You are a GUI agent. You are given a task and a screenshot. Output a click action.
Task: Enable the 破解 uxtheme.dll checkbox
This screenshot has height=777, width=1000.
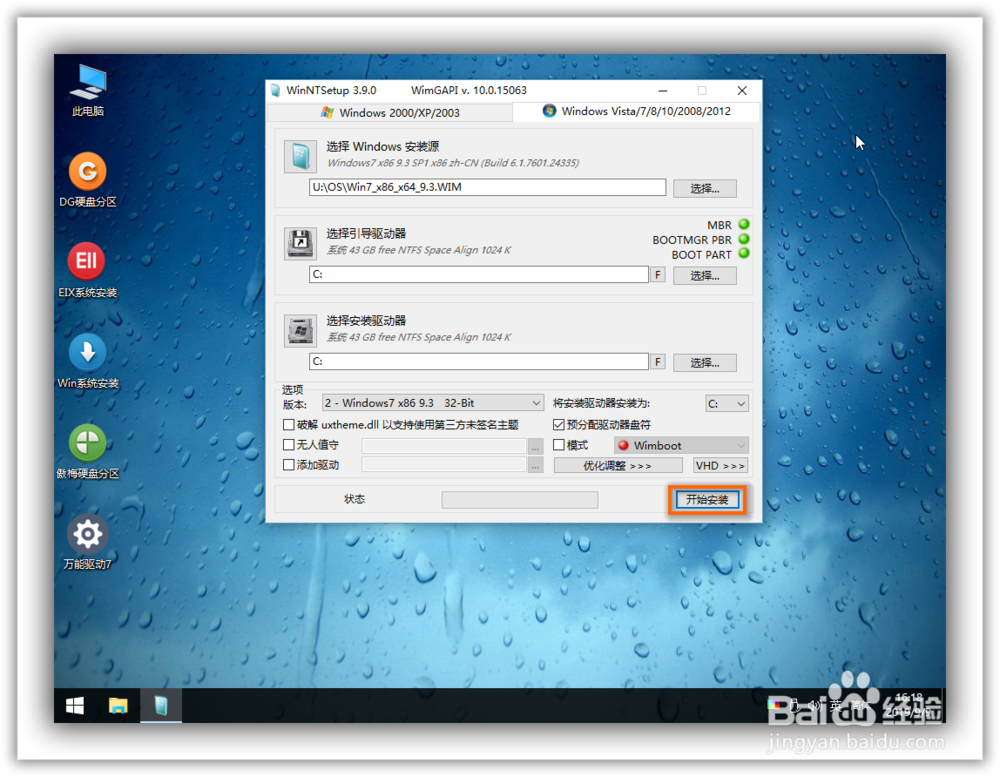[289, 425]
